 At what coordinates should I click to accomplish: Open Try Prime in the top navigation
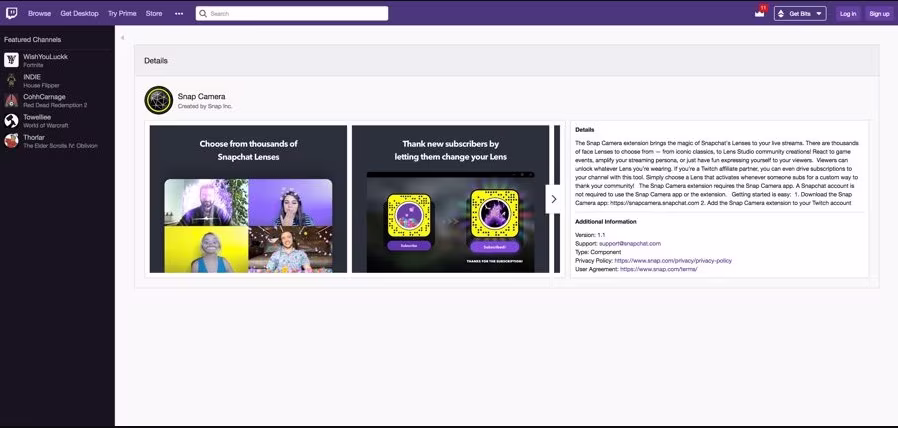(x=122, y=13)
